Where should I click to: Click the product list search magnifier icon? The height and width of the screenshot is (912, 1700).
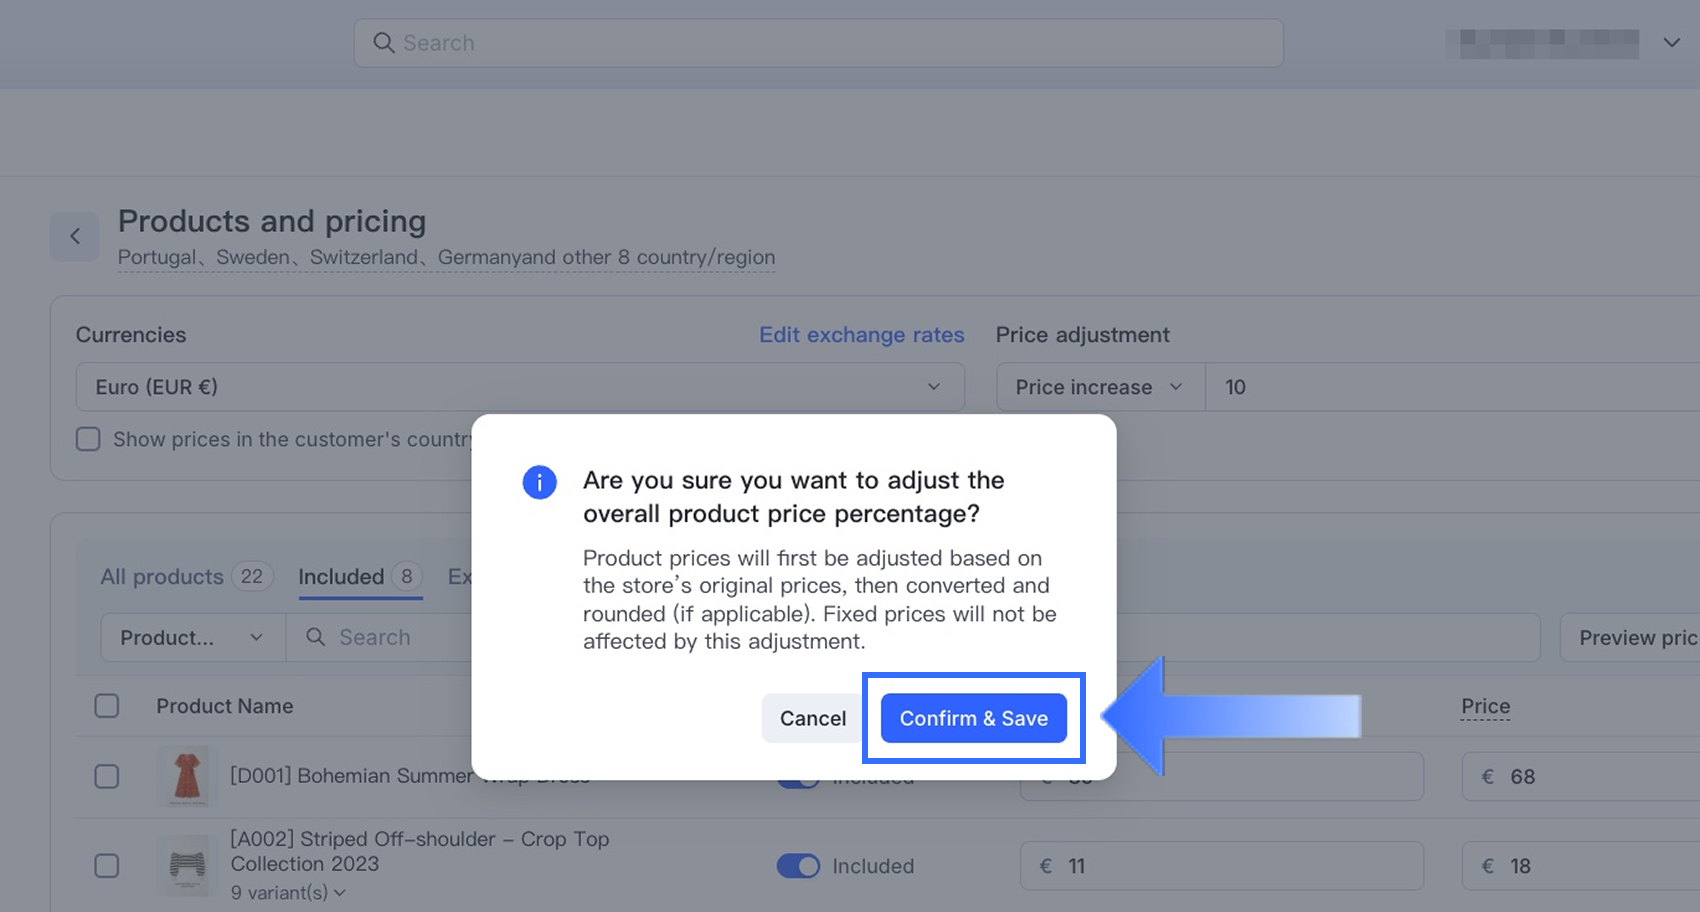pyautogui.click(x=315, y=637)
